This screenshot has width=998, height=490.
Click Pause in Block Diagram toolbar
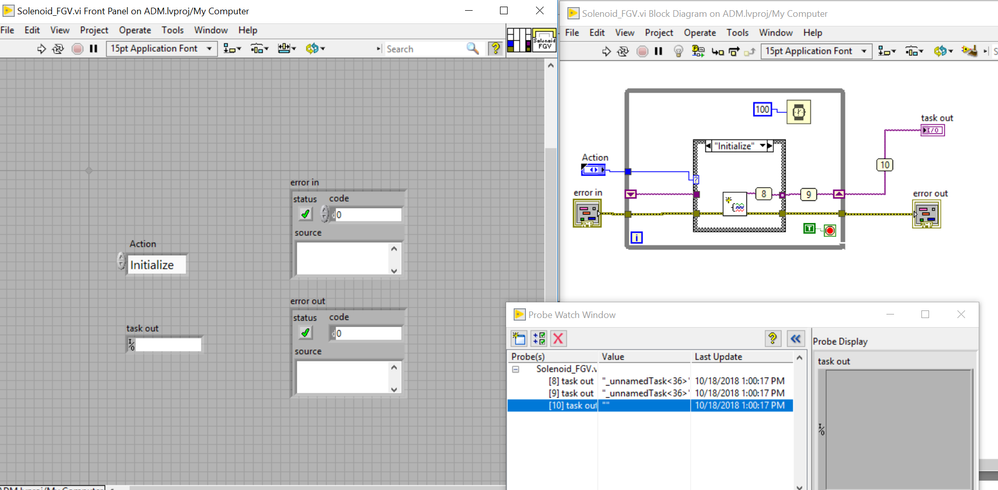[x=659, y=51]
